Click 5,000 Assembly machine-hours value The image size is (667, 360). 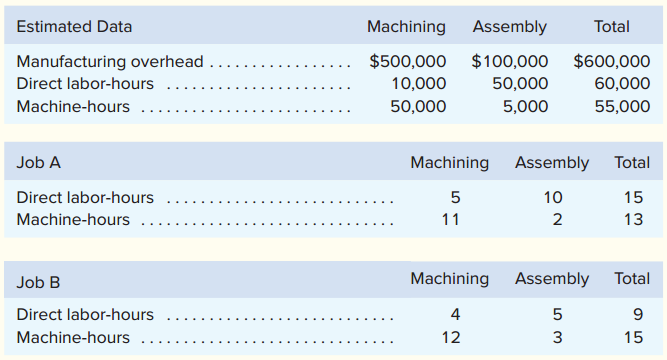click(525, 106)
